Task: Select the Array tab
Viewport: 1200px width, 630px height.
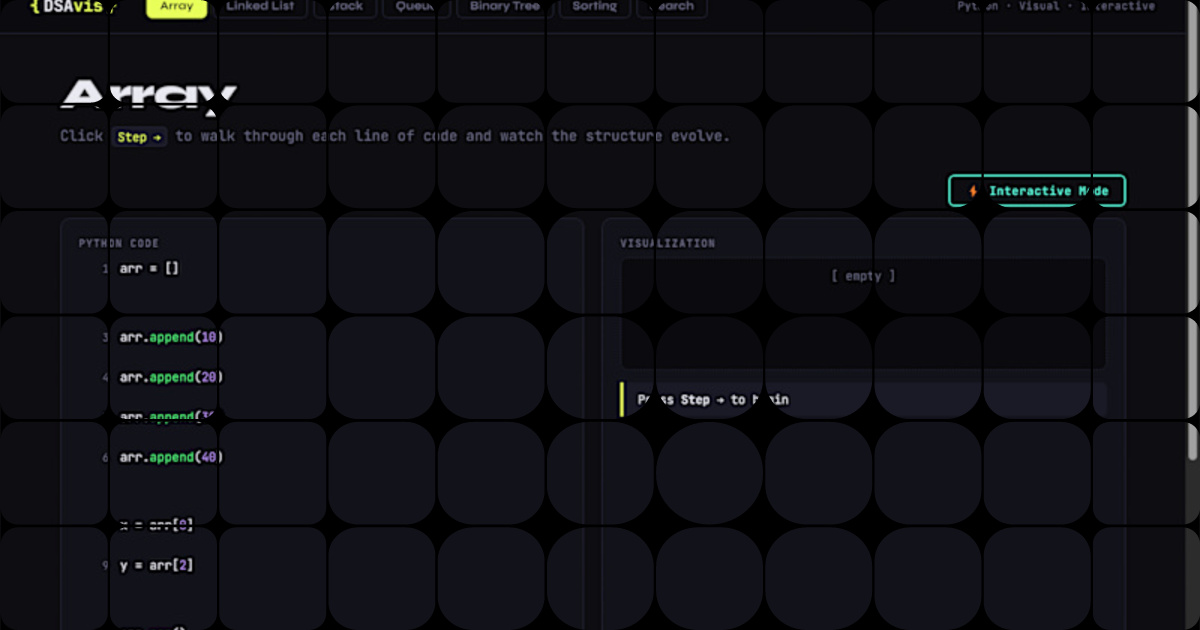Action: pyautogui.click(x=177, y=7)
